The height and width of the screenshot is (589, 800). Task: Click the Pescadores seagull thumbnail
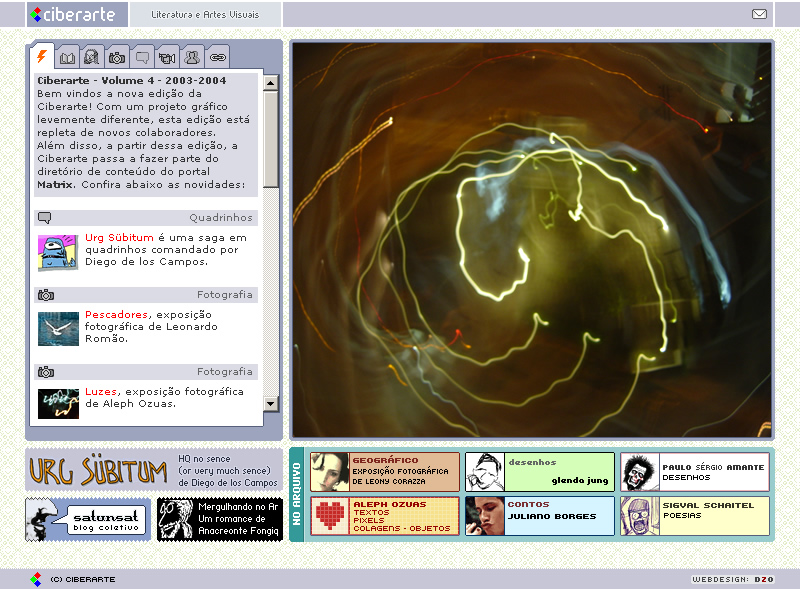[58, 329]
